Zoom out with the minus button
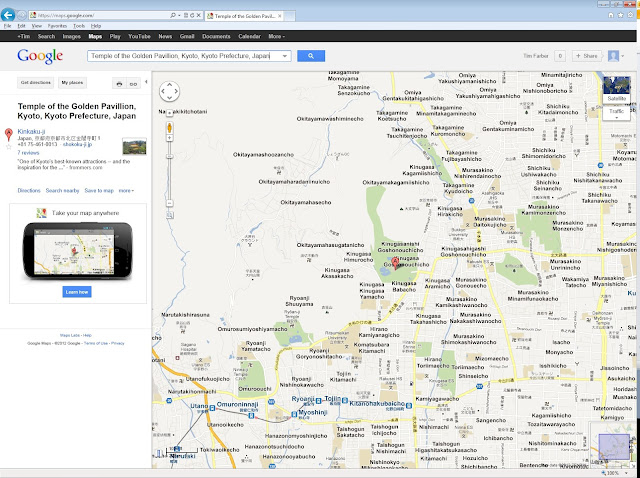 [169, 203]
